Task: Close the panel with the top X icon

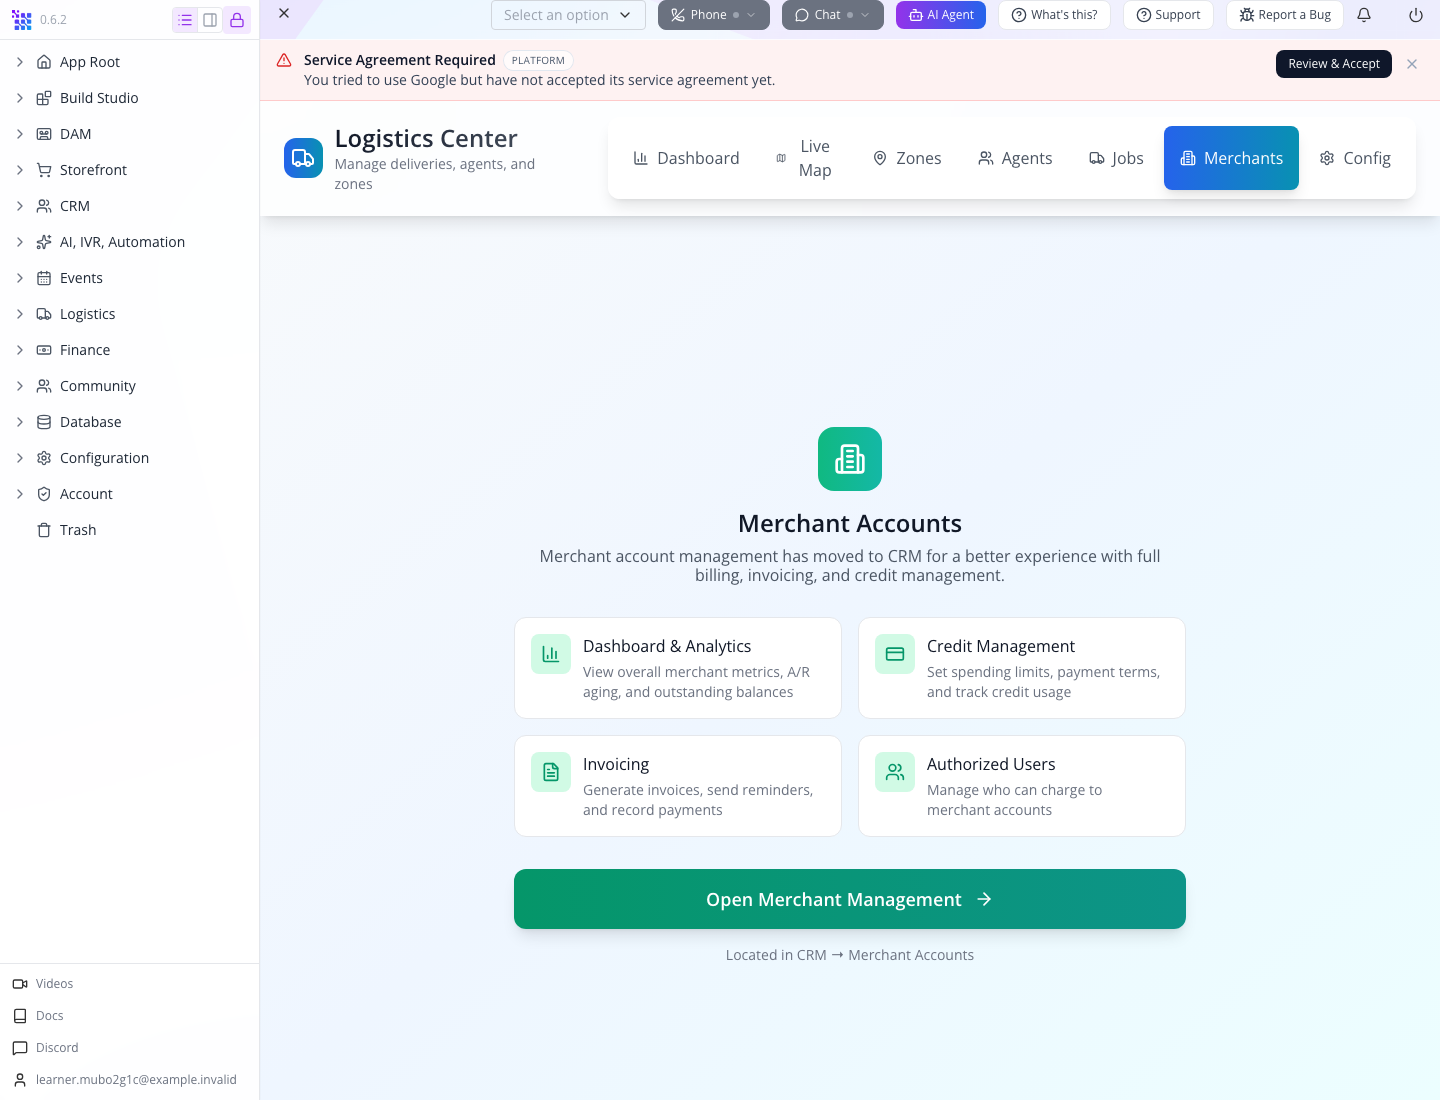Action: [284, 13]
